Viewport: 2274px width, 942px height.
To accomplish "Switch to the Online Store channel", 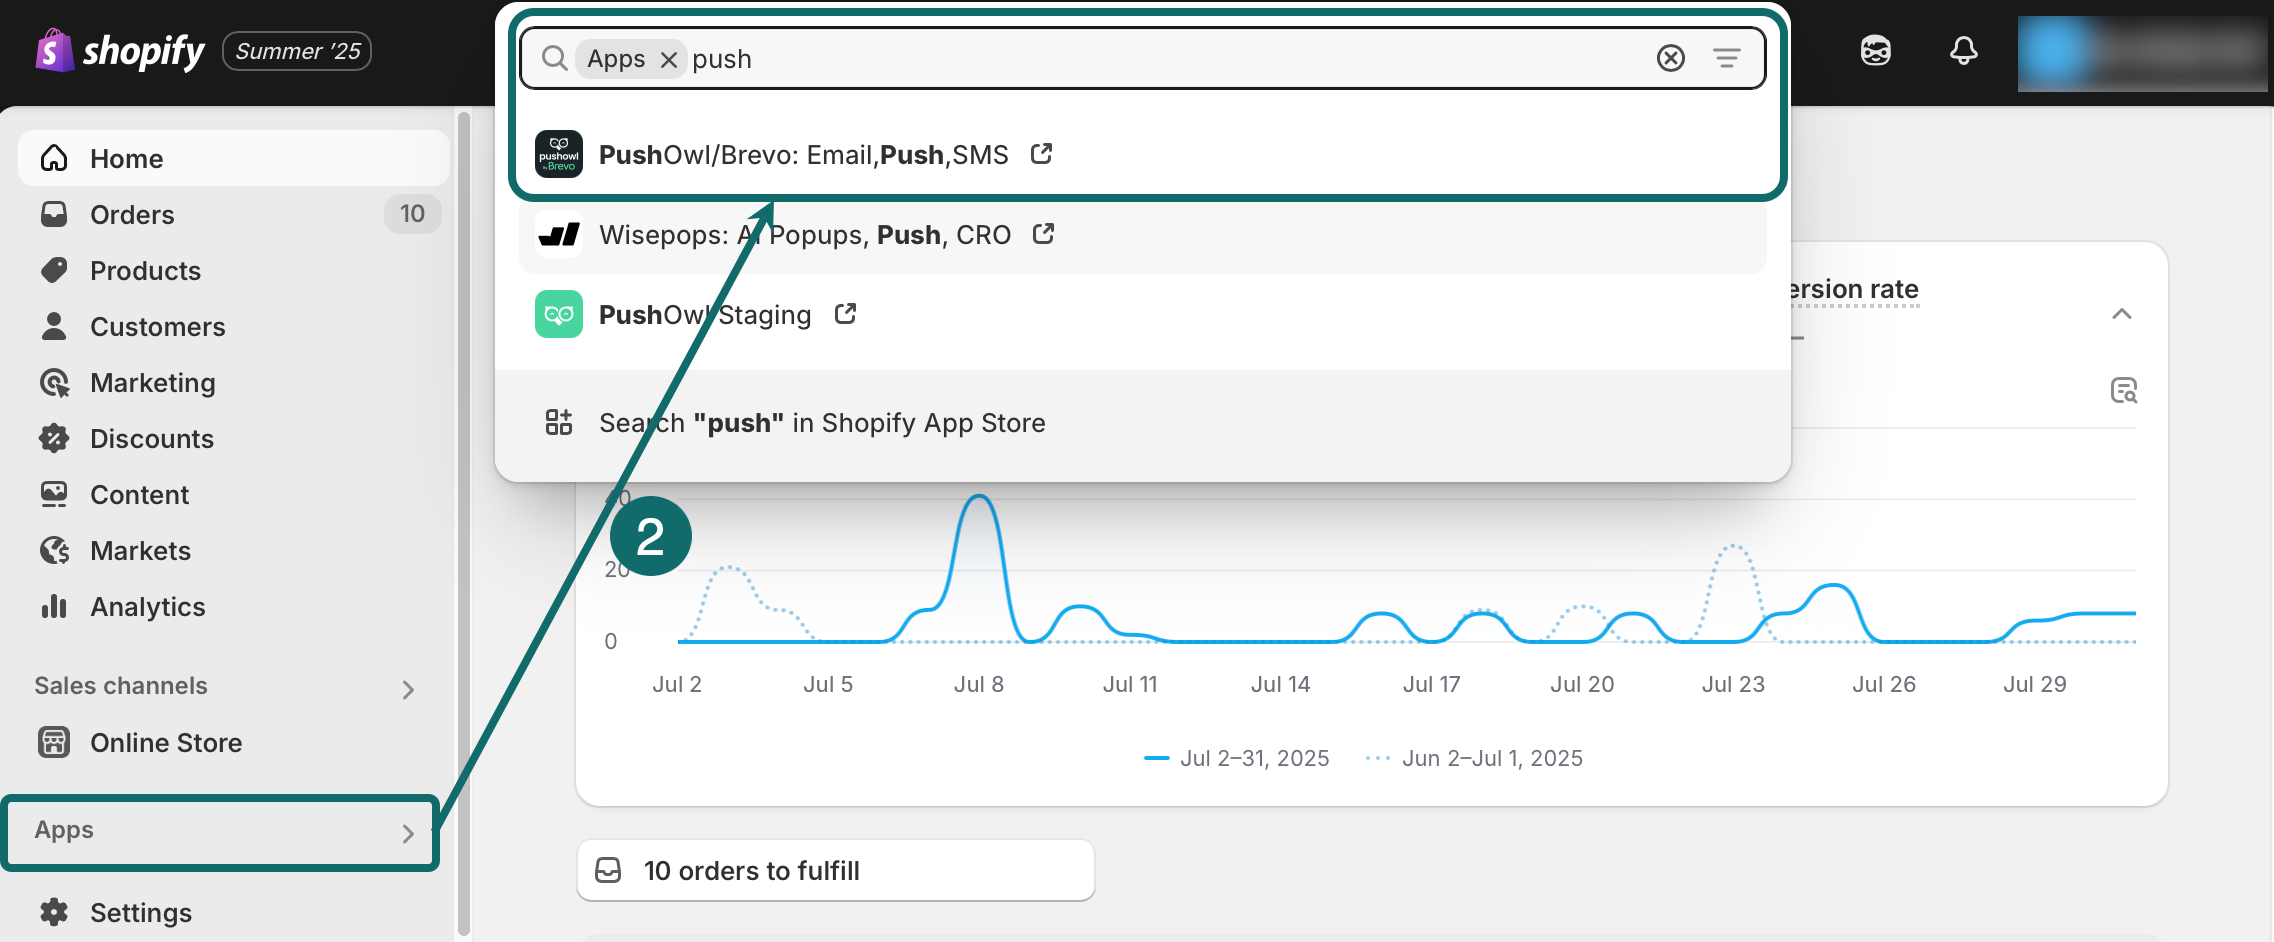I will [x=166, y=742].
